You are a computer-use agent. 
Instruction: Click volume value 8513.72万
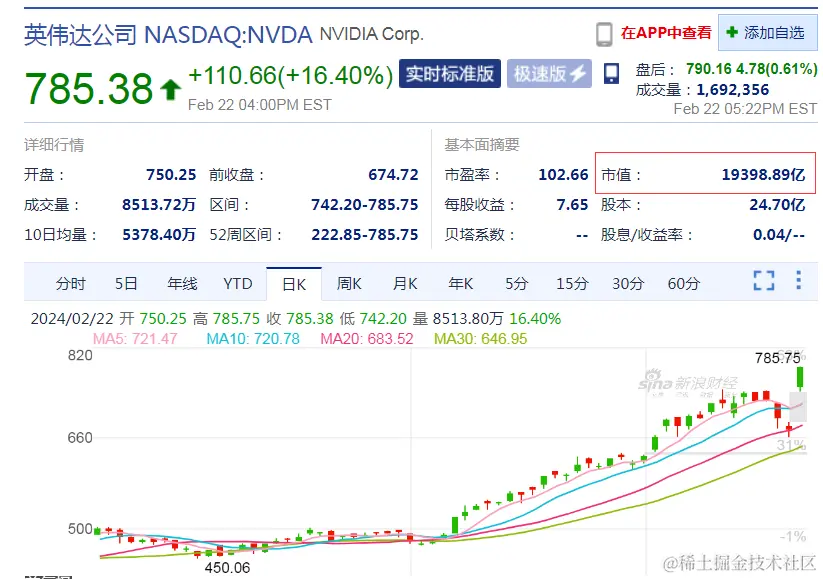tap(159, 204)
